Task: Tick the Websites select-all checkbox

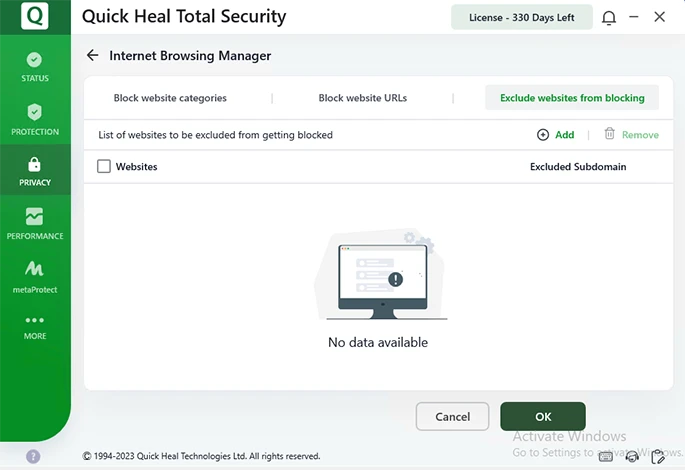Action: click(104, 167)
